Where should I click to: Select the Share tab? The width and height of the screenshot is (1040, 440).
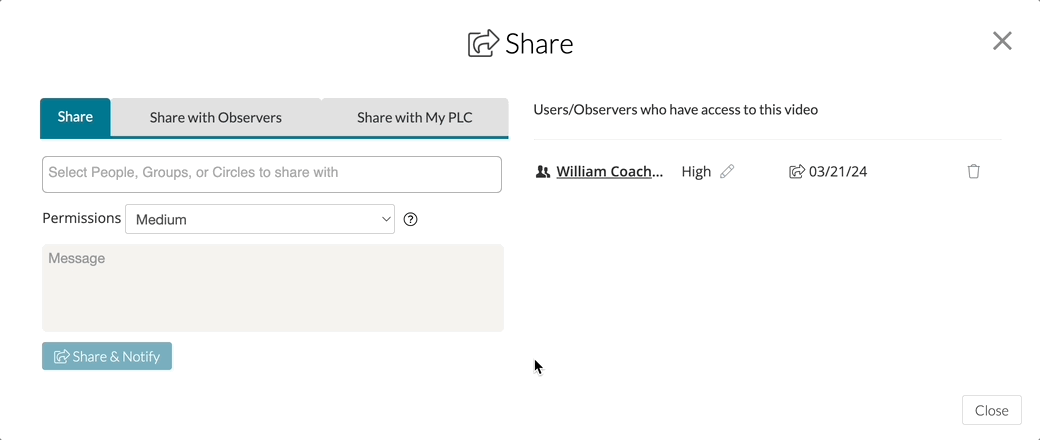tap(75, 117)
